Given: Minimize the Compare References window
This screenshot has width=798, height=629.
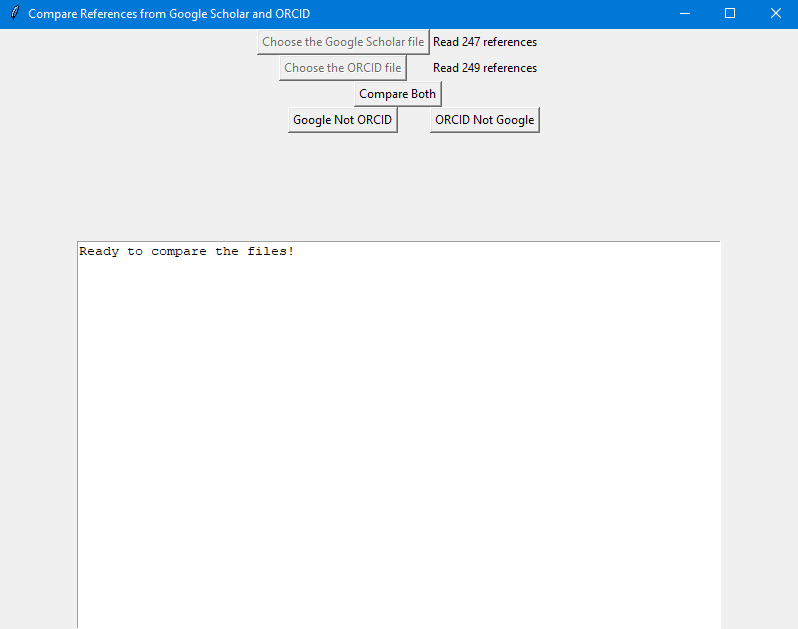Looking at the screenshot, I should point(685,14).
